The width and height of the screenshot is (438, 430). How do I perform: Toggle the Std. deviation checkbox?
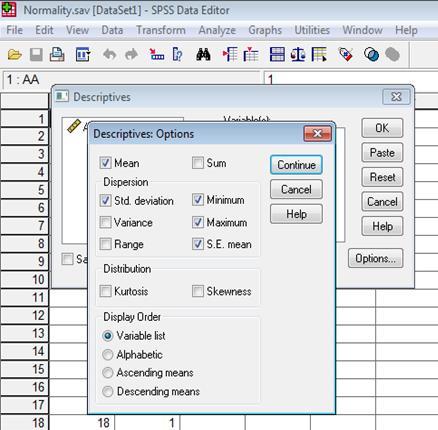tap(105, 200)
